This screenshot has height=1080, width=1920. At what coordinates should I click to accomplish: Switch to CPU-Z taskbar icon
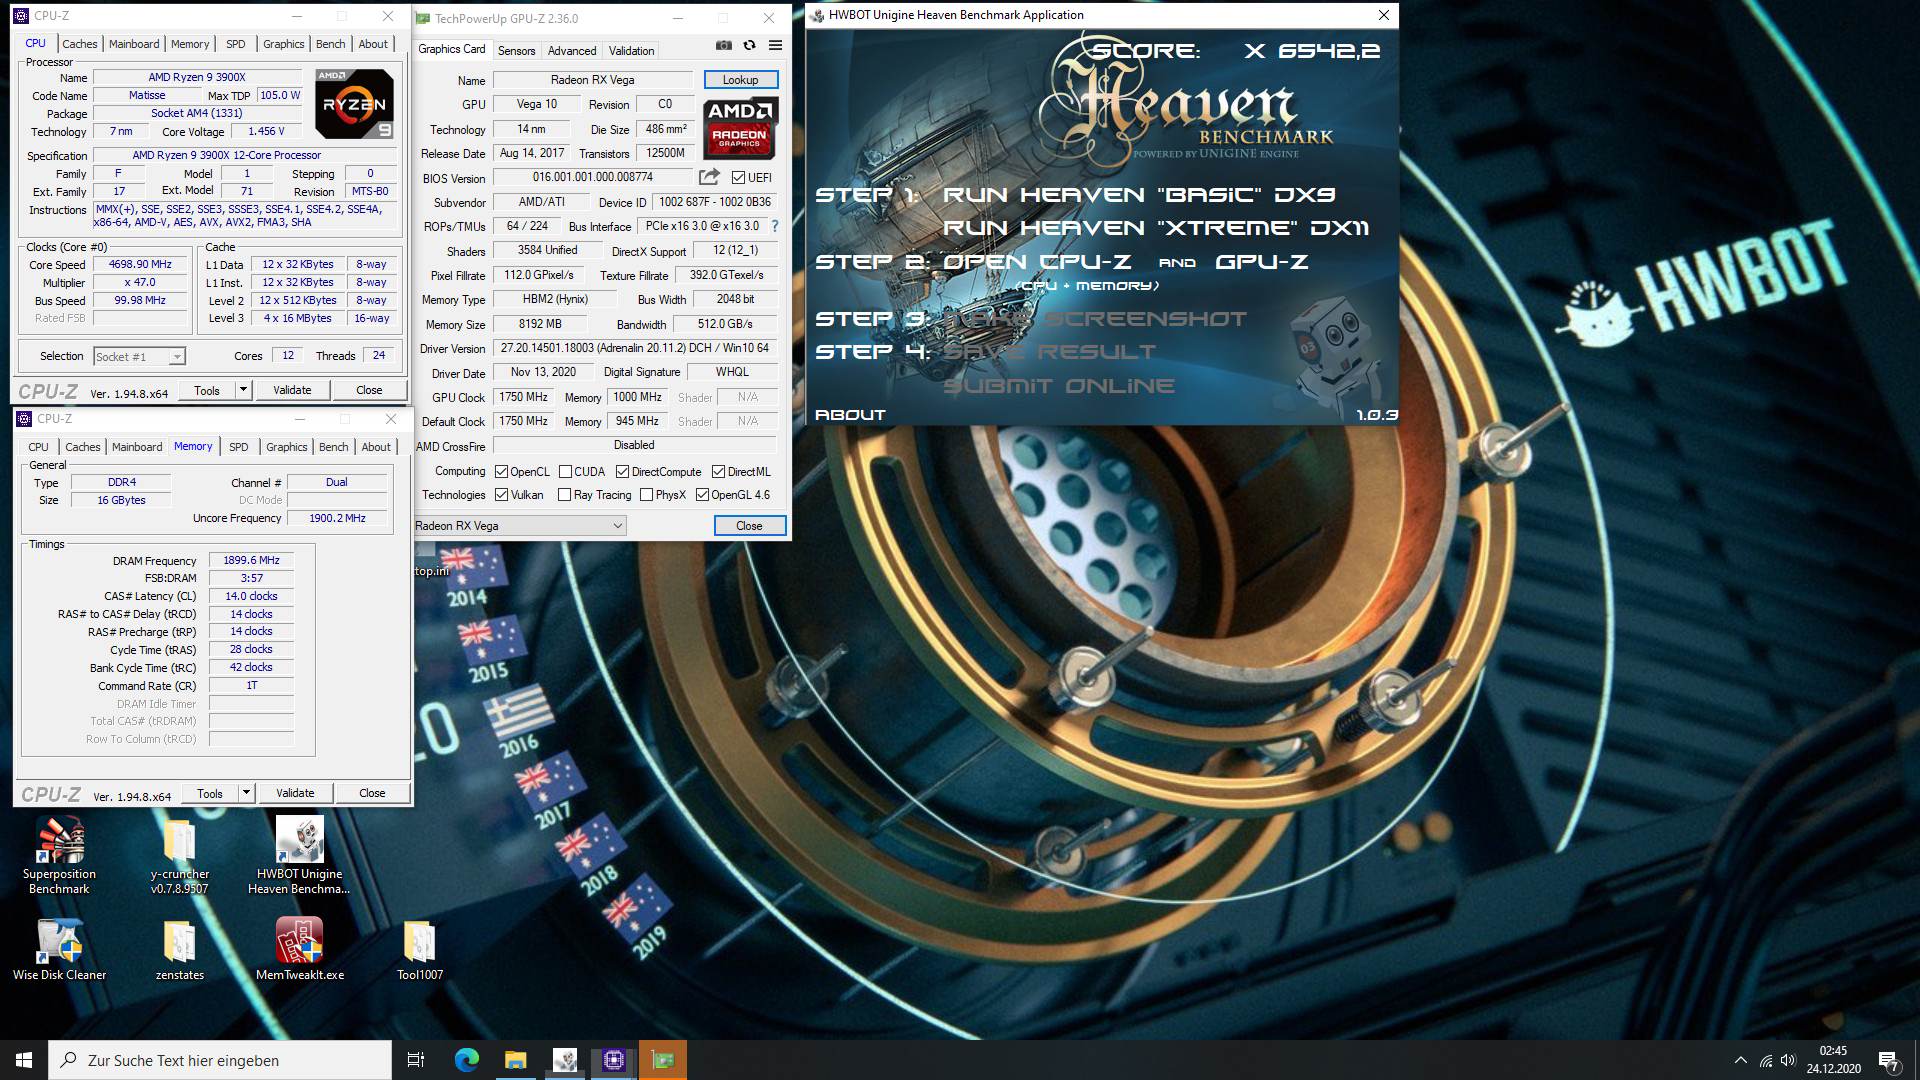[x=613, y=1060]
